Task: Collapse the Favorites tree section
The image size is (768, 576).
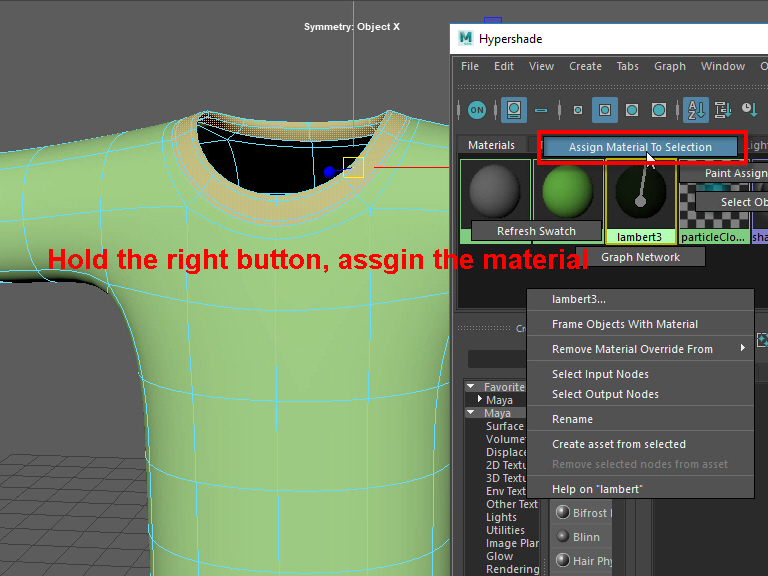Action: tap(471, 387)
